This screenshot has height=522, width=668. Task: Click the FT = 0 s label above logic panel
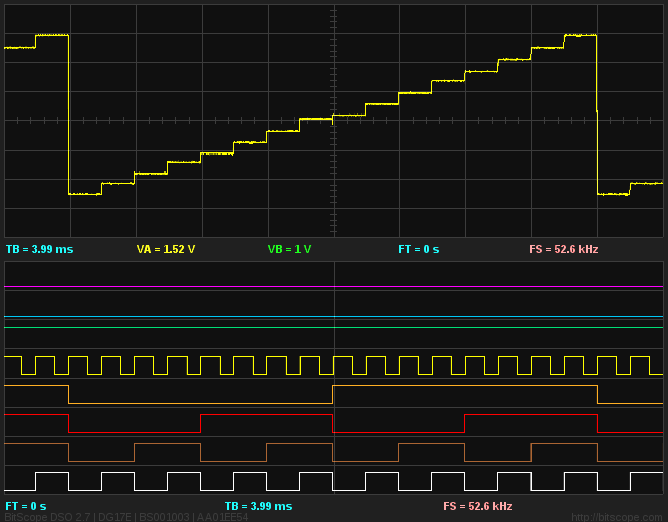418,249
